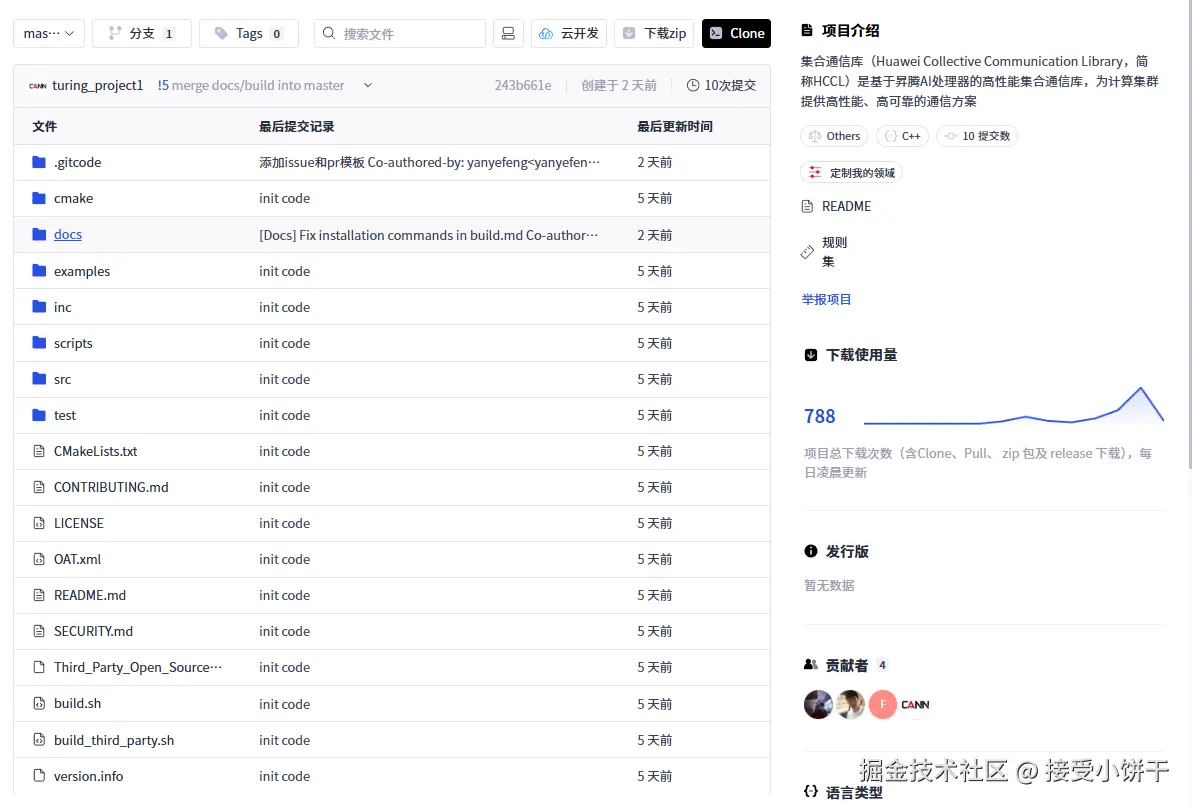Click the Third_Party_Open_Source file icon
This screenshot has height=807, width=1192.
(x=39, y=667)
